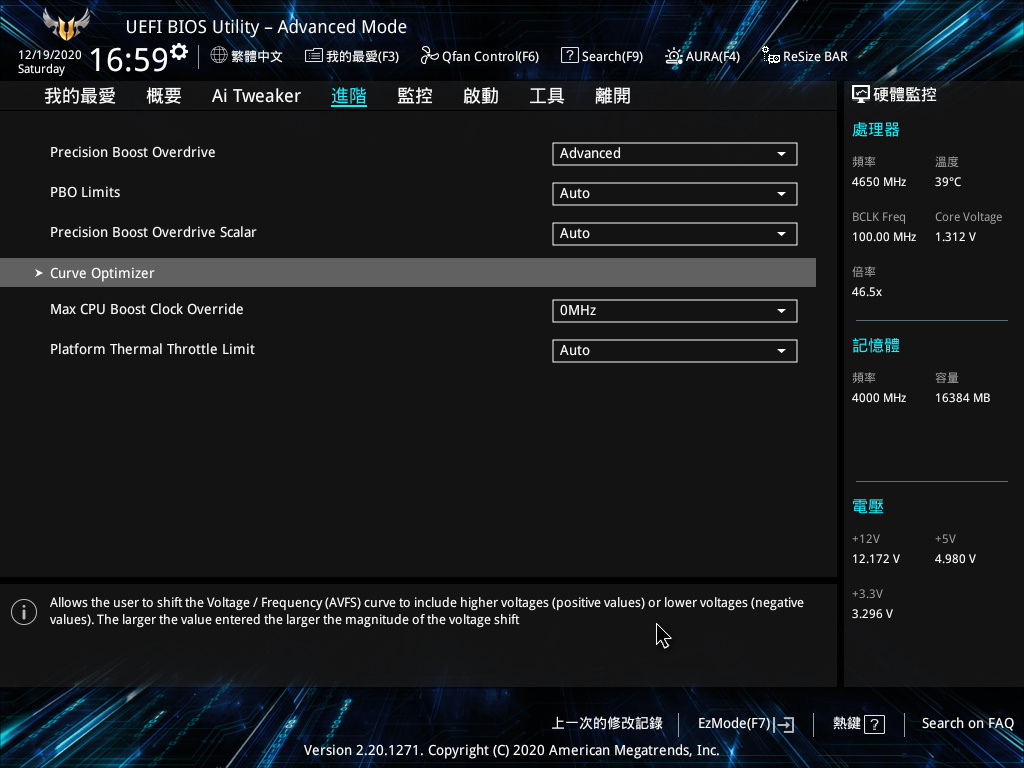Go to the 啟動 tab
1024x768 pixels.
click(x=481, y=96)
